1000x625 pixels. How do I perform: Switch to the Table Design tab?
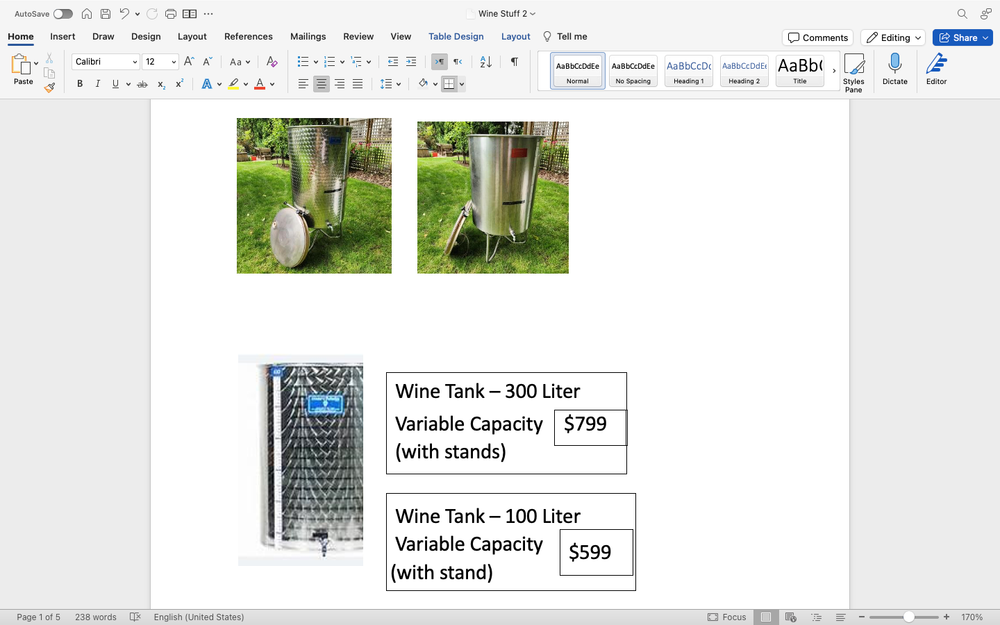tap(456, 36)
